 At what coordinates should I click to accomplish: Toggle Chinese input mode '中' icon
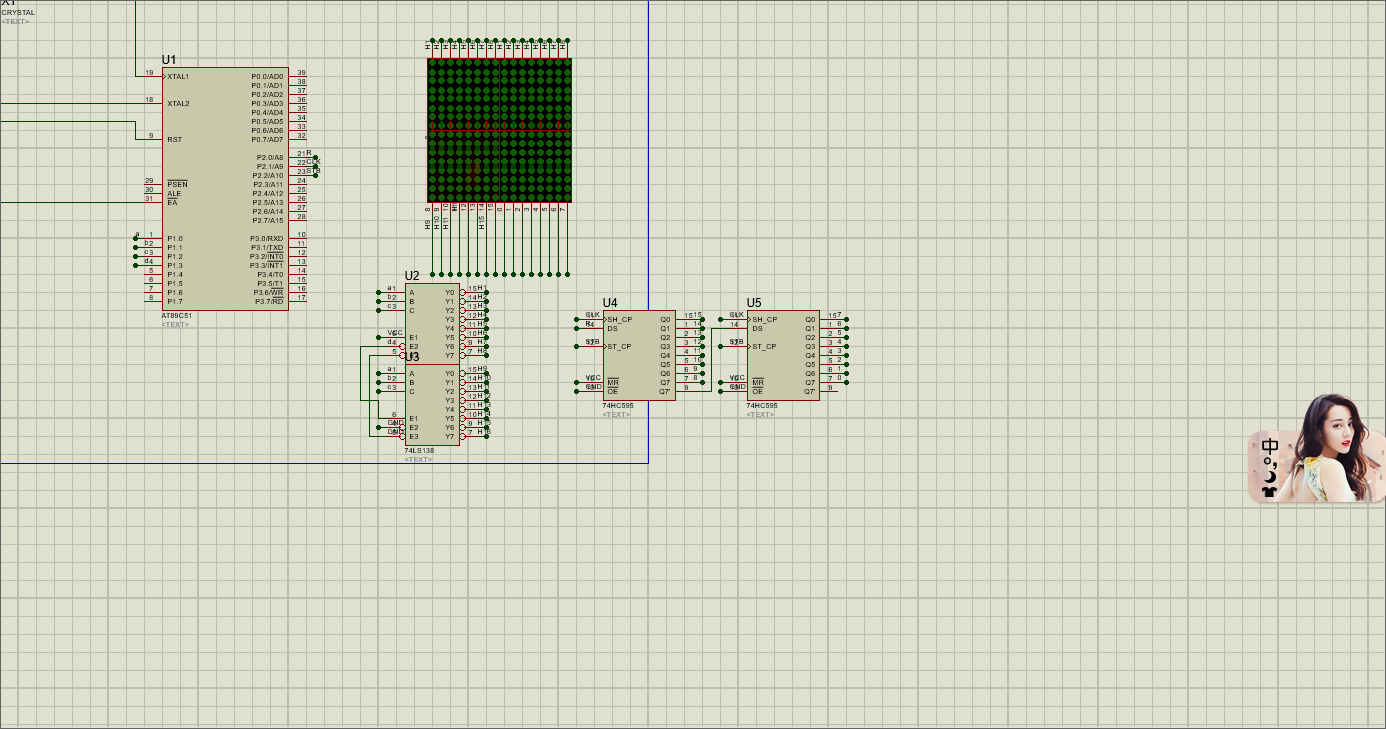click(x=1270, y=446)
